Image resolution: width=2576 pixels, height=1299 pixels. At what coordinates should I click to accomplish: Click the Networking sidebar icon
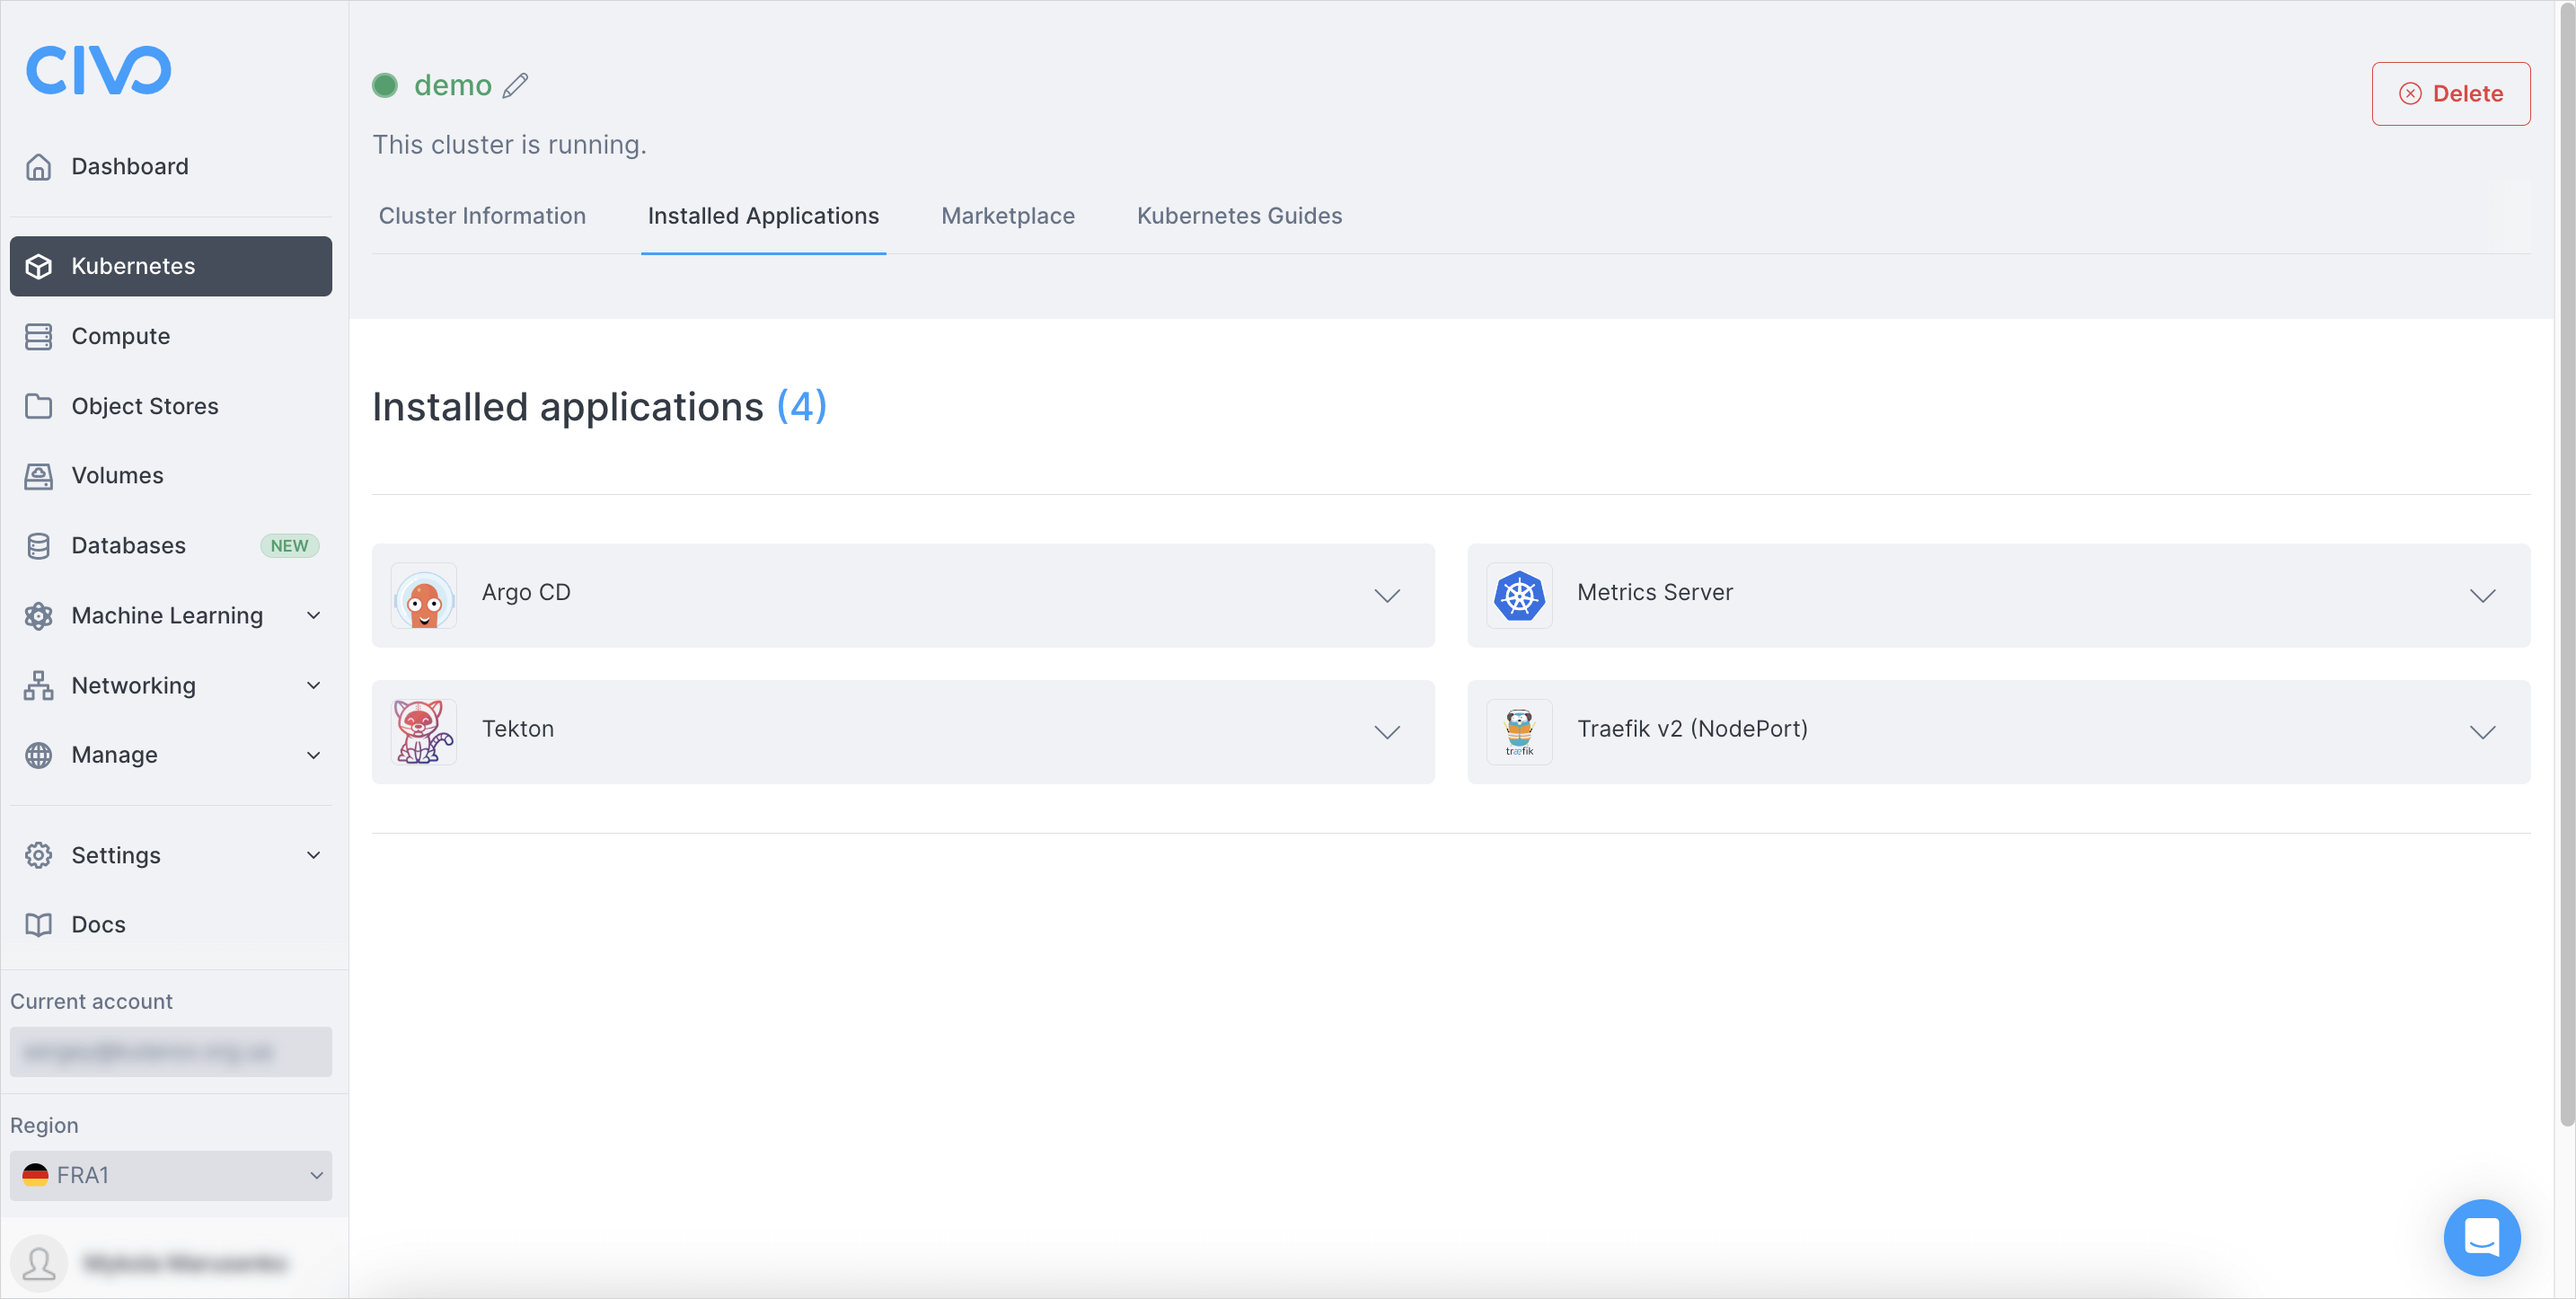37,685
